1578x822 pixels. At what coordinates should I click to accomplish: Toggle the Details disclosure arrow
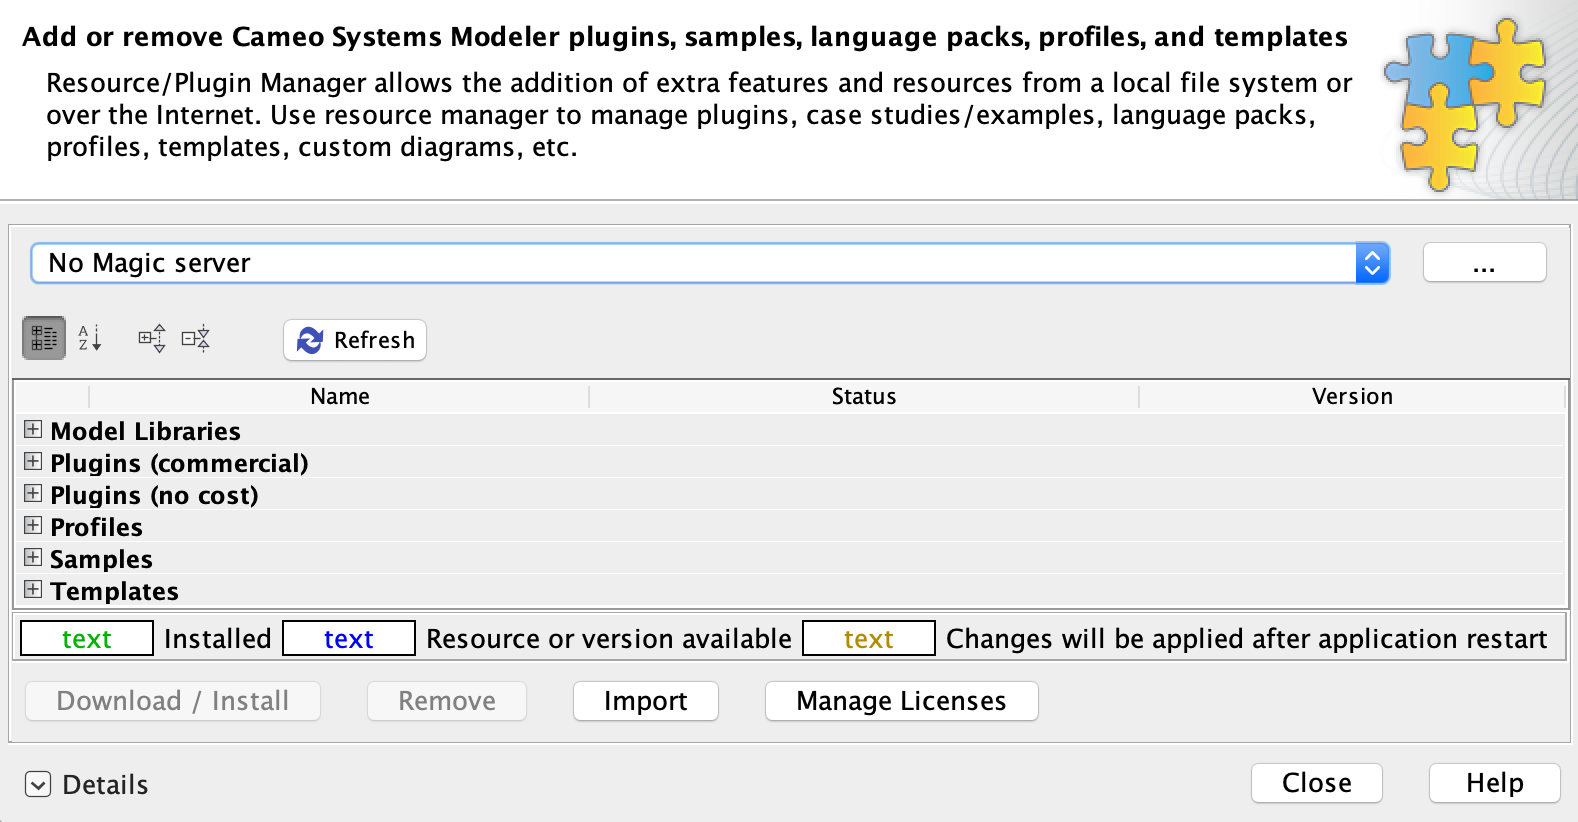click(38, 785)
